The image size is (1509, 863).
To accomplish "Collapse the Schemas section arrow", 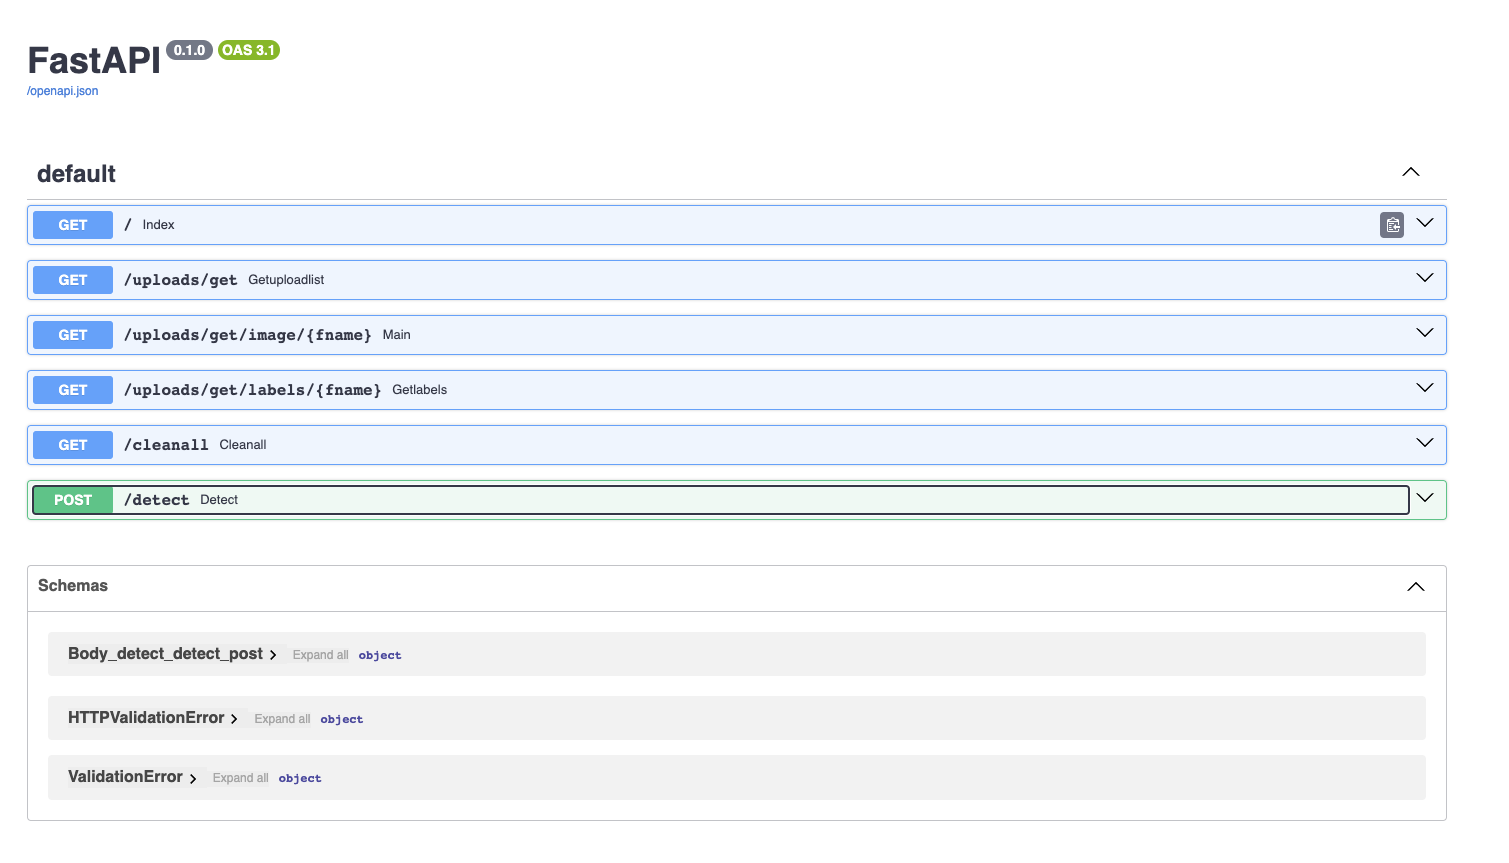I will click(1416, 587).
